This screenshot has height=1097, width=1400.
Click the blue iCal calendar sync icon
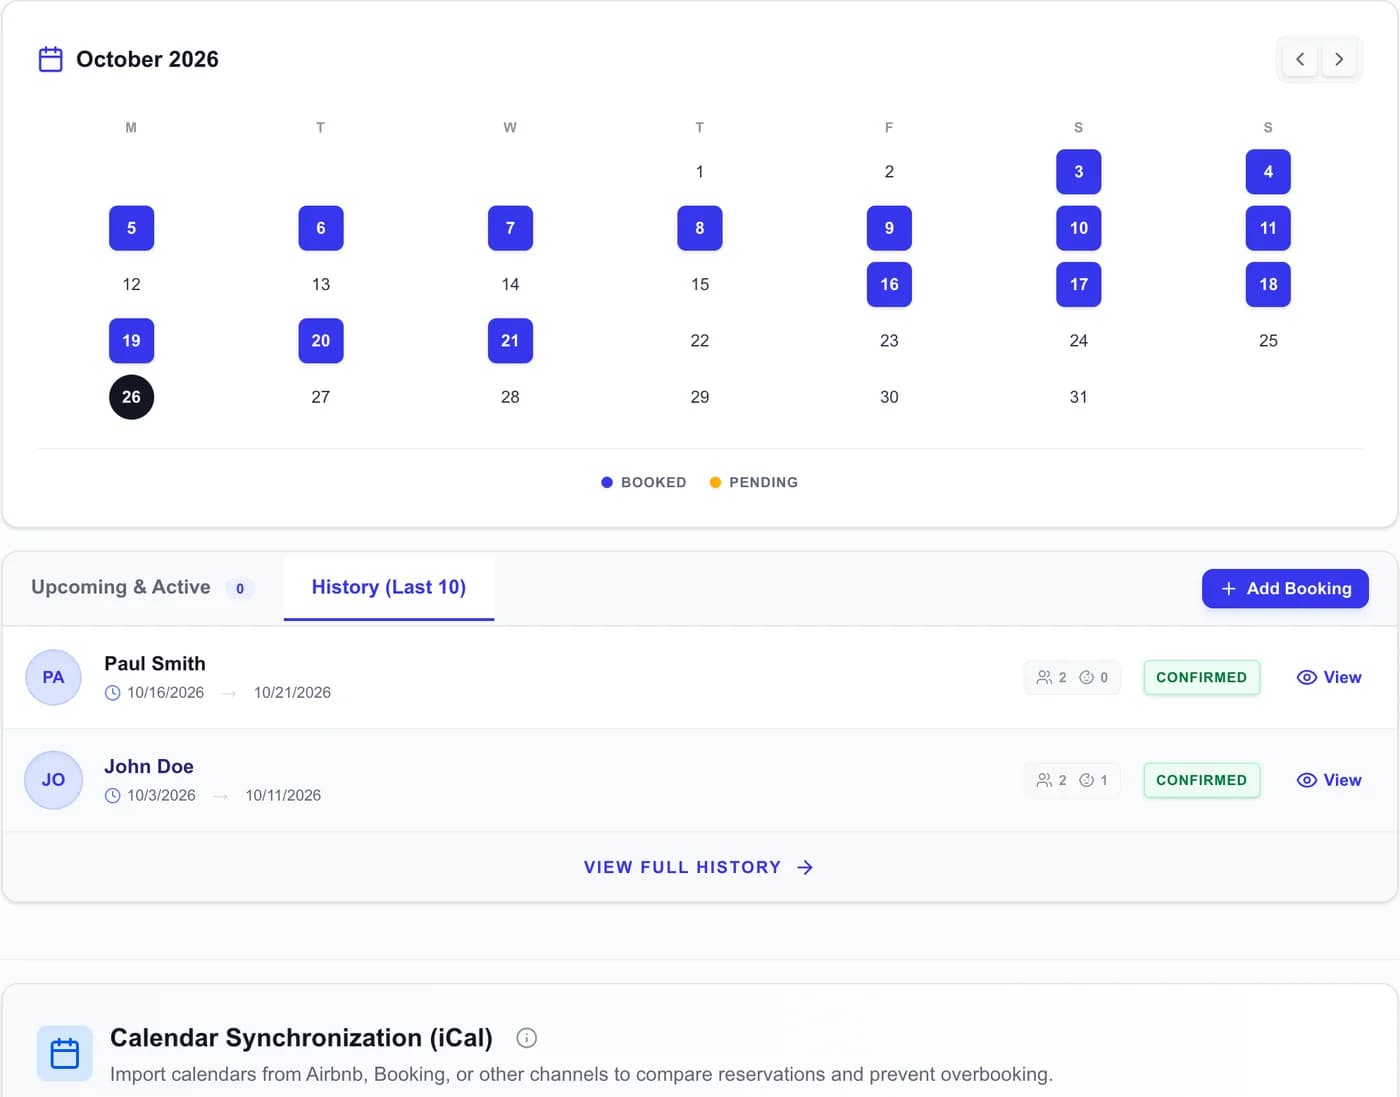click(x=65, y=1053)
